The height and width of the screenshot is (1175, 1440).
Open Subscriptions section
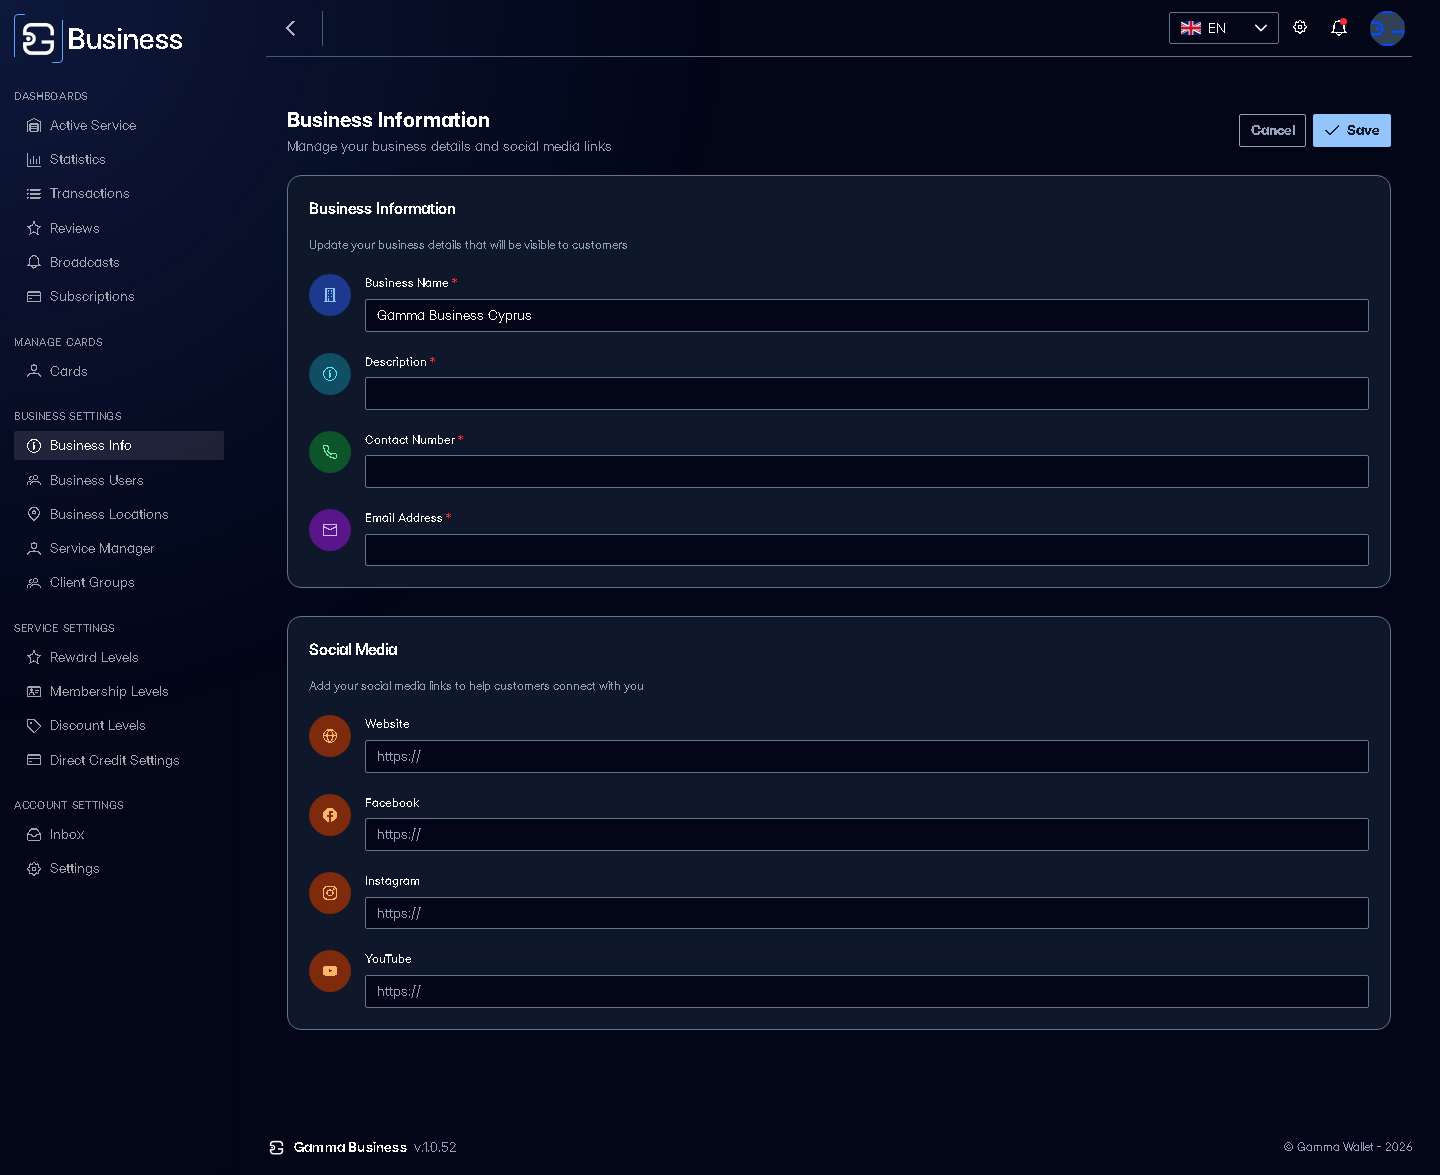(119, 296)
